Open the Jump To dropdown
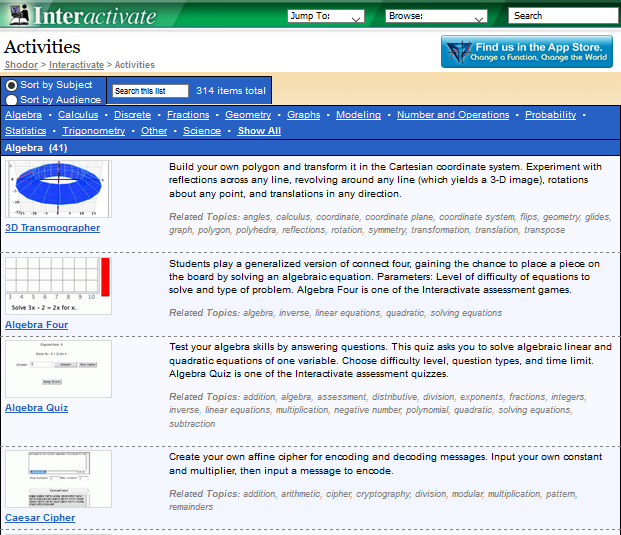 [326, 16]
